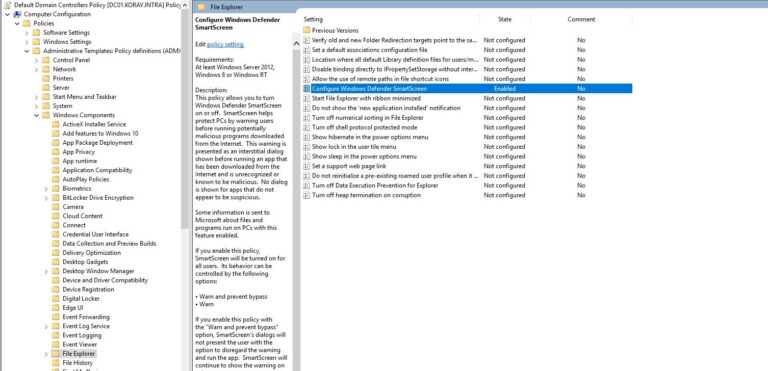Select the Control Panel folder icon
Viewport: 768px width, 371px height.
tap(46, 60)
